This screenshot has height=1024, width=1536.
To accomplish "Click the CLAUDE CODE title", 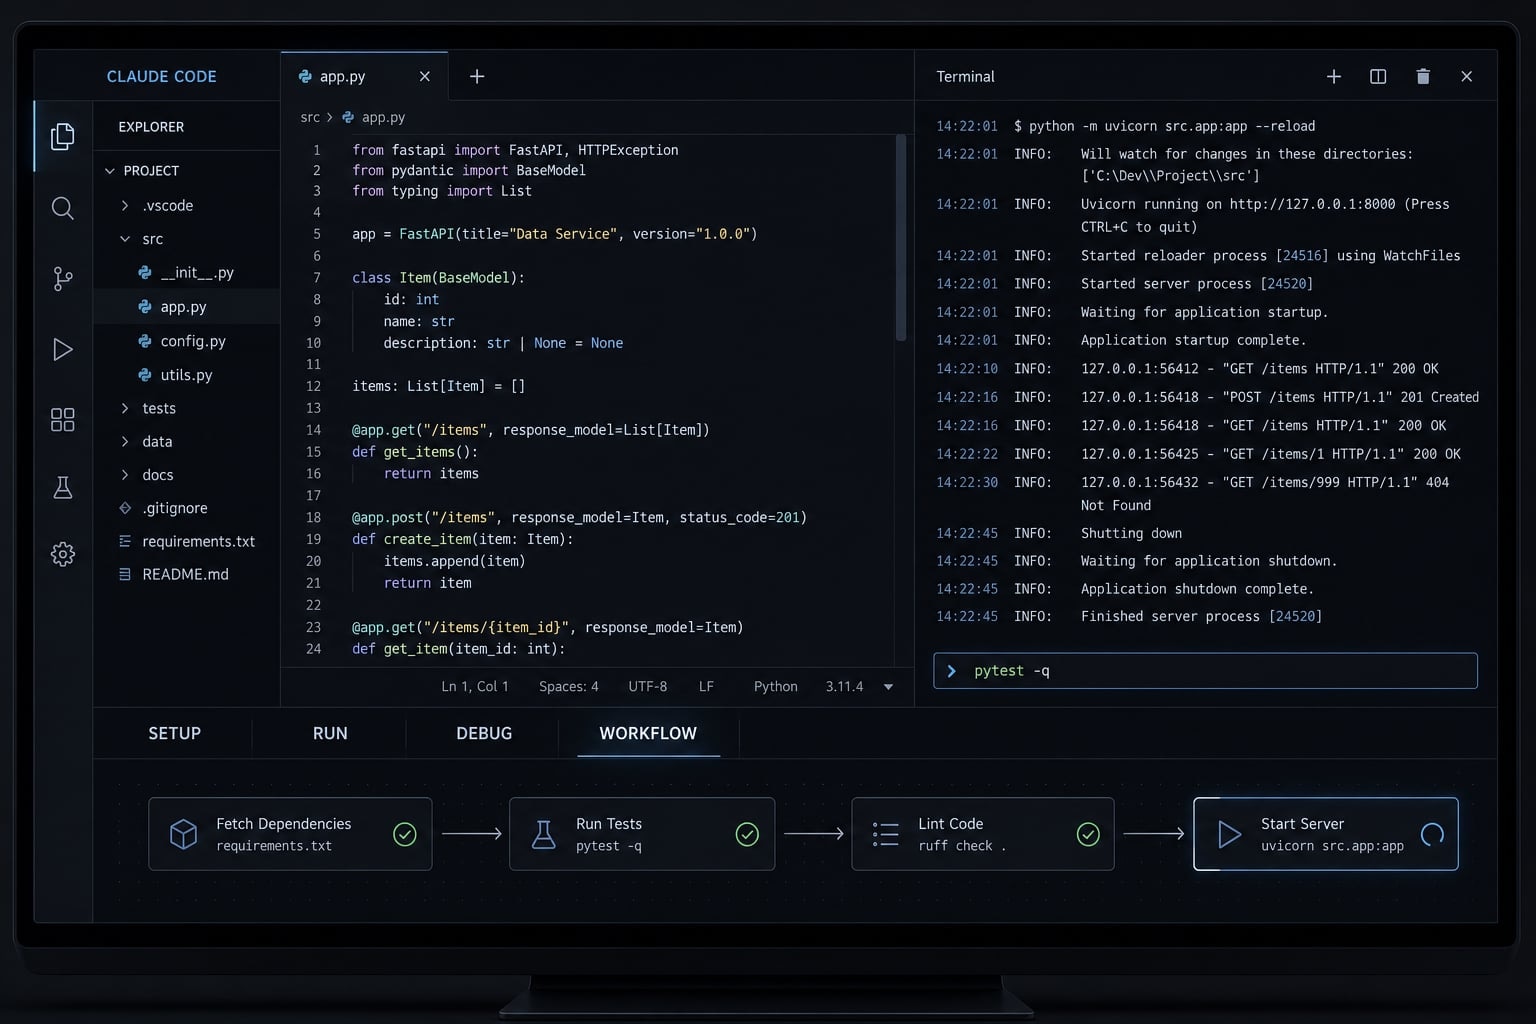I will (x=162, y=76).
